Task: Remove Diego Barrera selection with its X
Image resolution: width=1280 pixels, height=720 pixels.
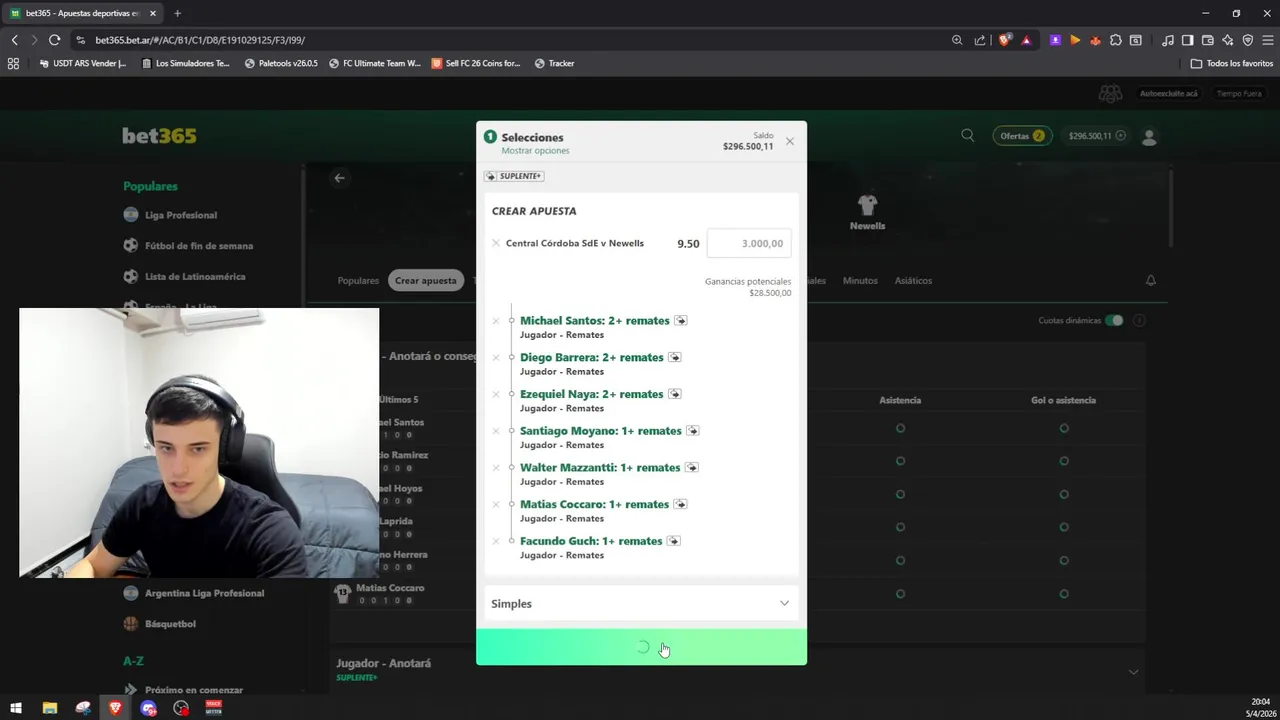Action: click(x=496, y=358)
